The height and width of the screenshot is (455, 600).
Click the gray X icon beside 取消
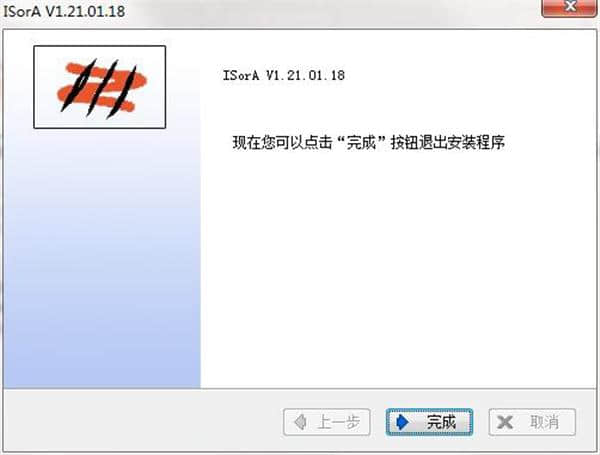[x=505, y=422]
